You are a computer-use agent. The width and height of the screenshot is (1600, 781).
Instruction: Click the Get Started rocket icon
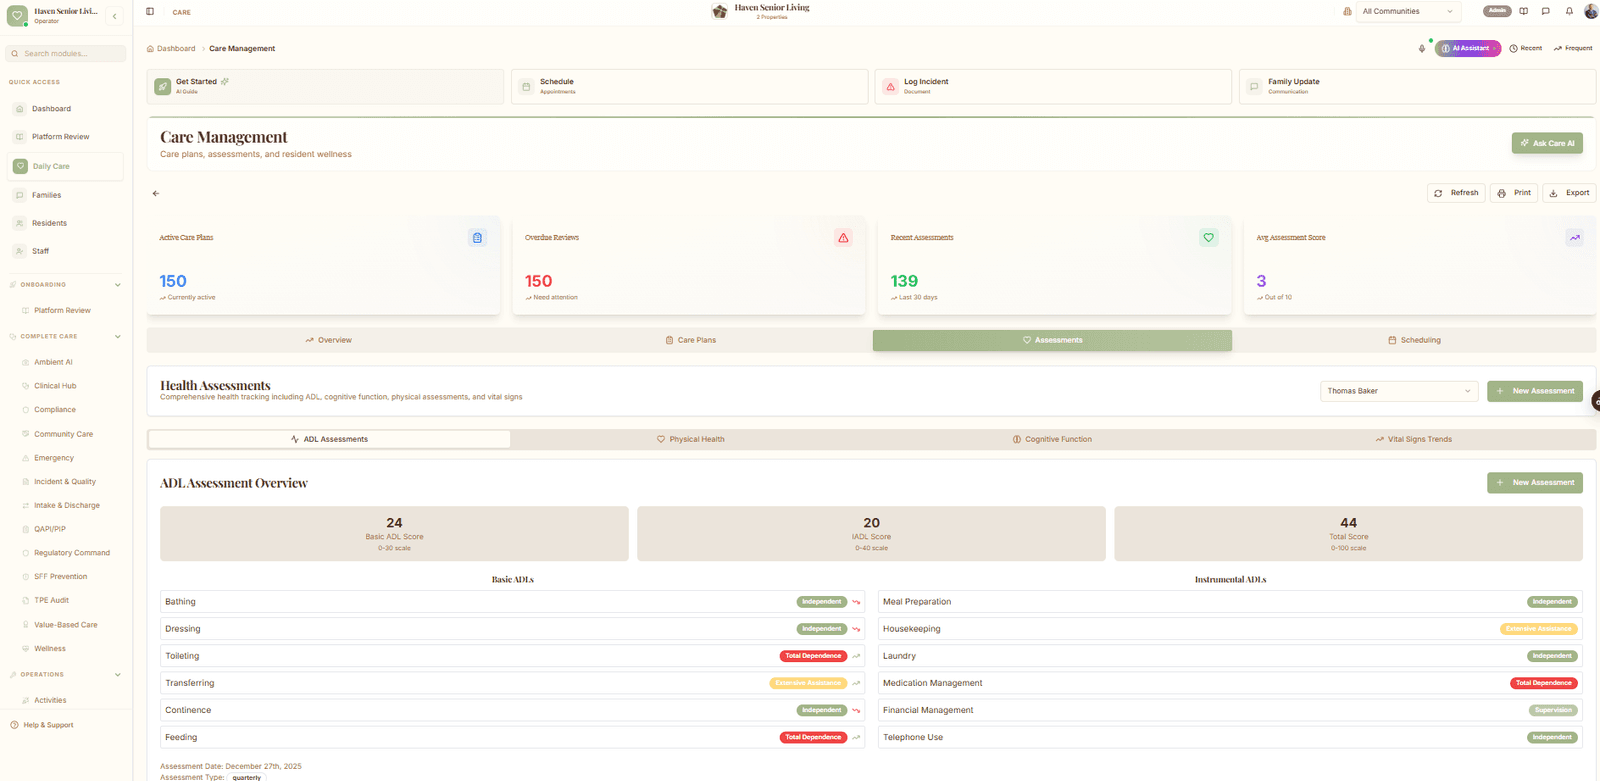[162, 87]
